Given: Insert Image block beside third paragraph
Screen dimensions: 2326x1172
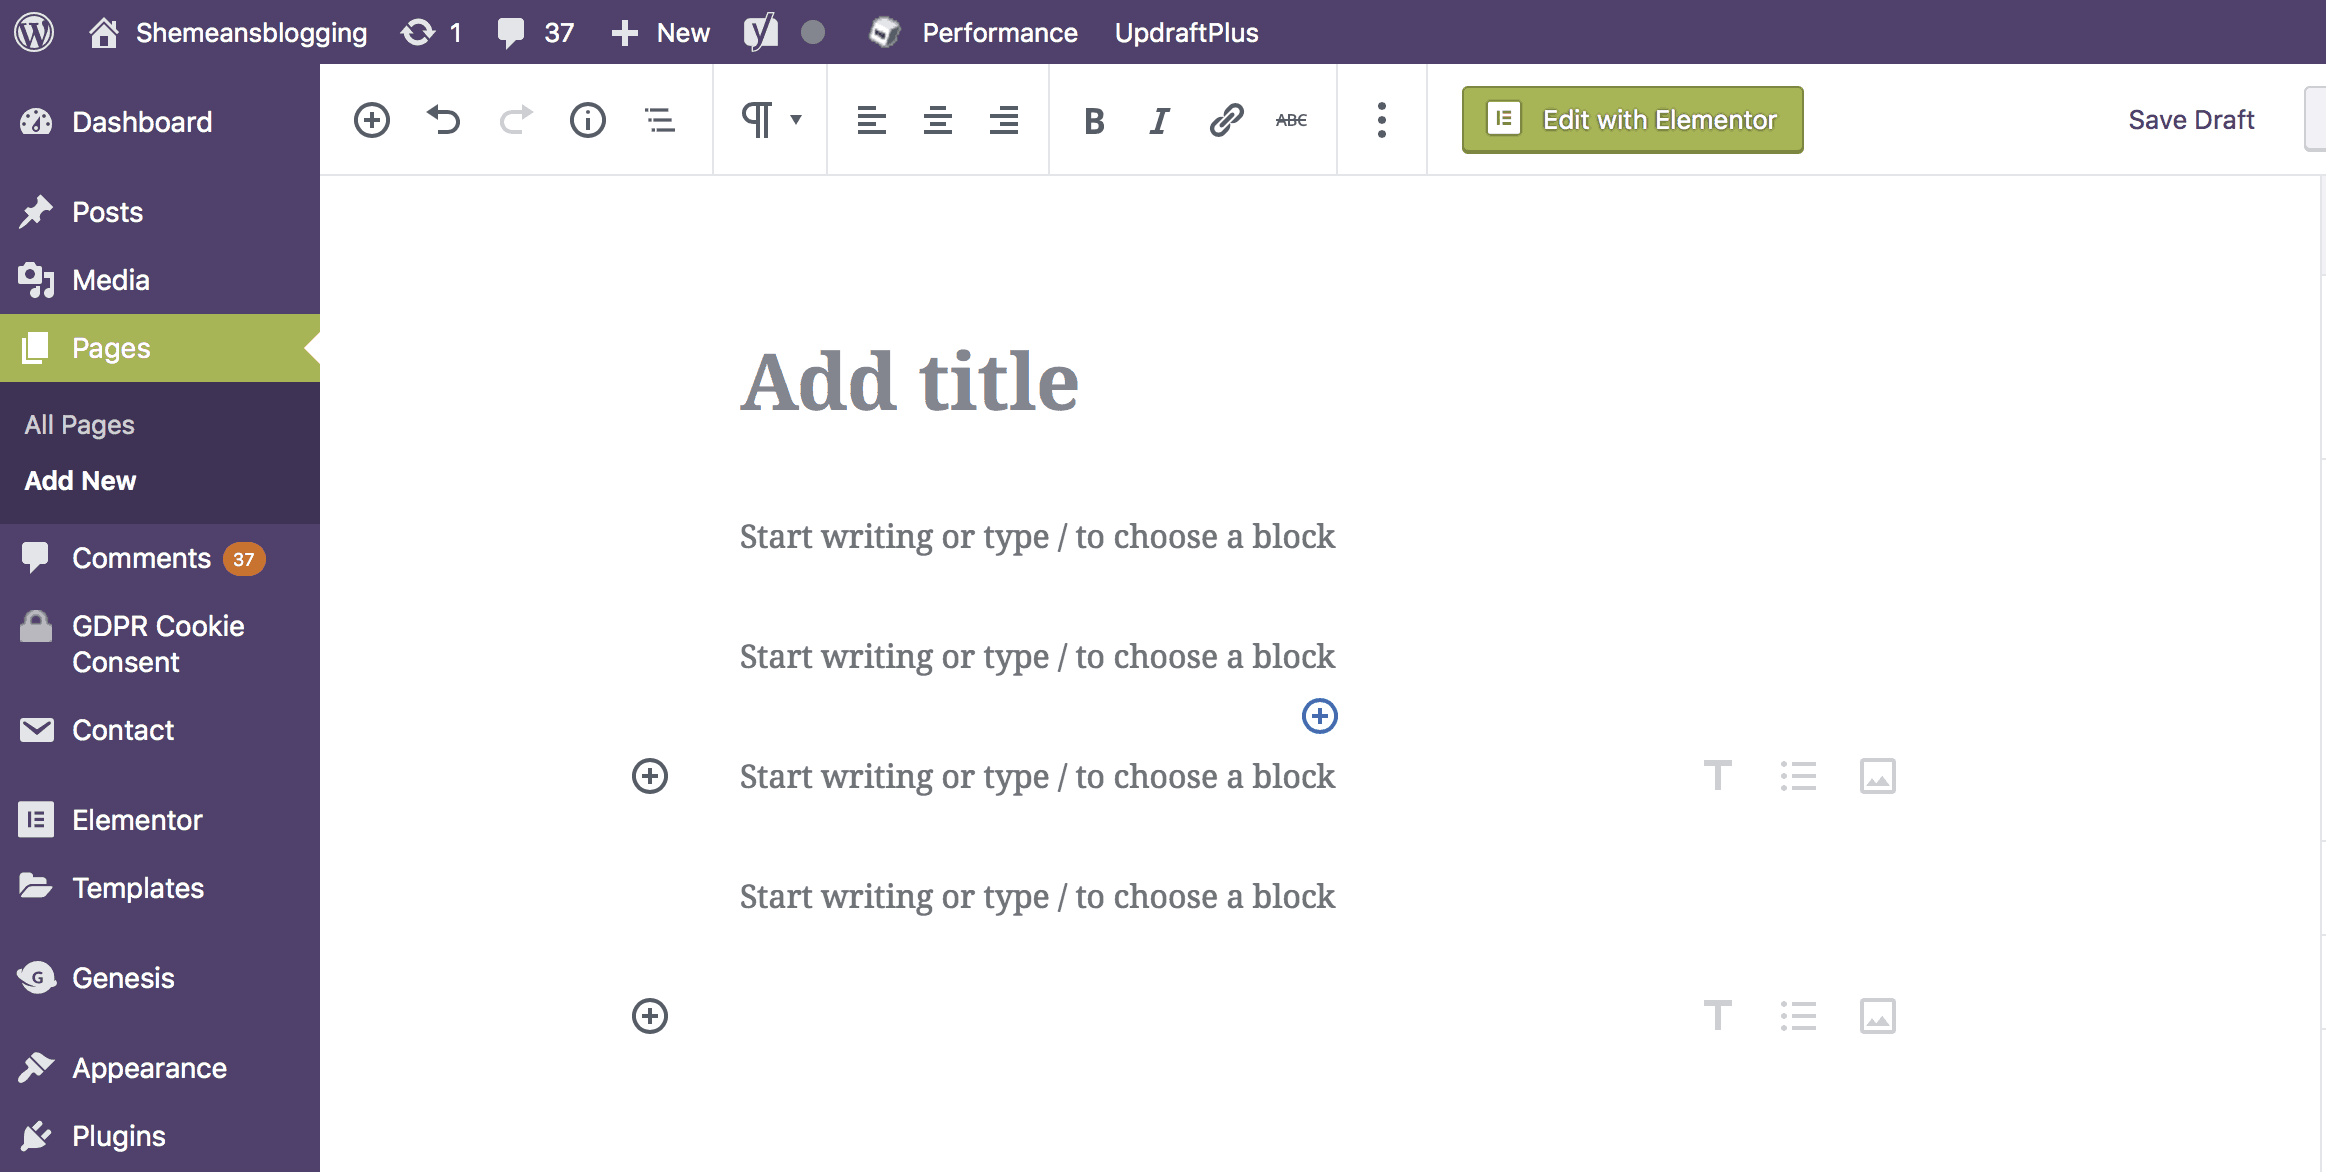Looking at the screenshot, I should 1878,776.
